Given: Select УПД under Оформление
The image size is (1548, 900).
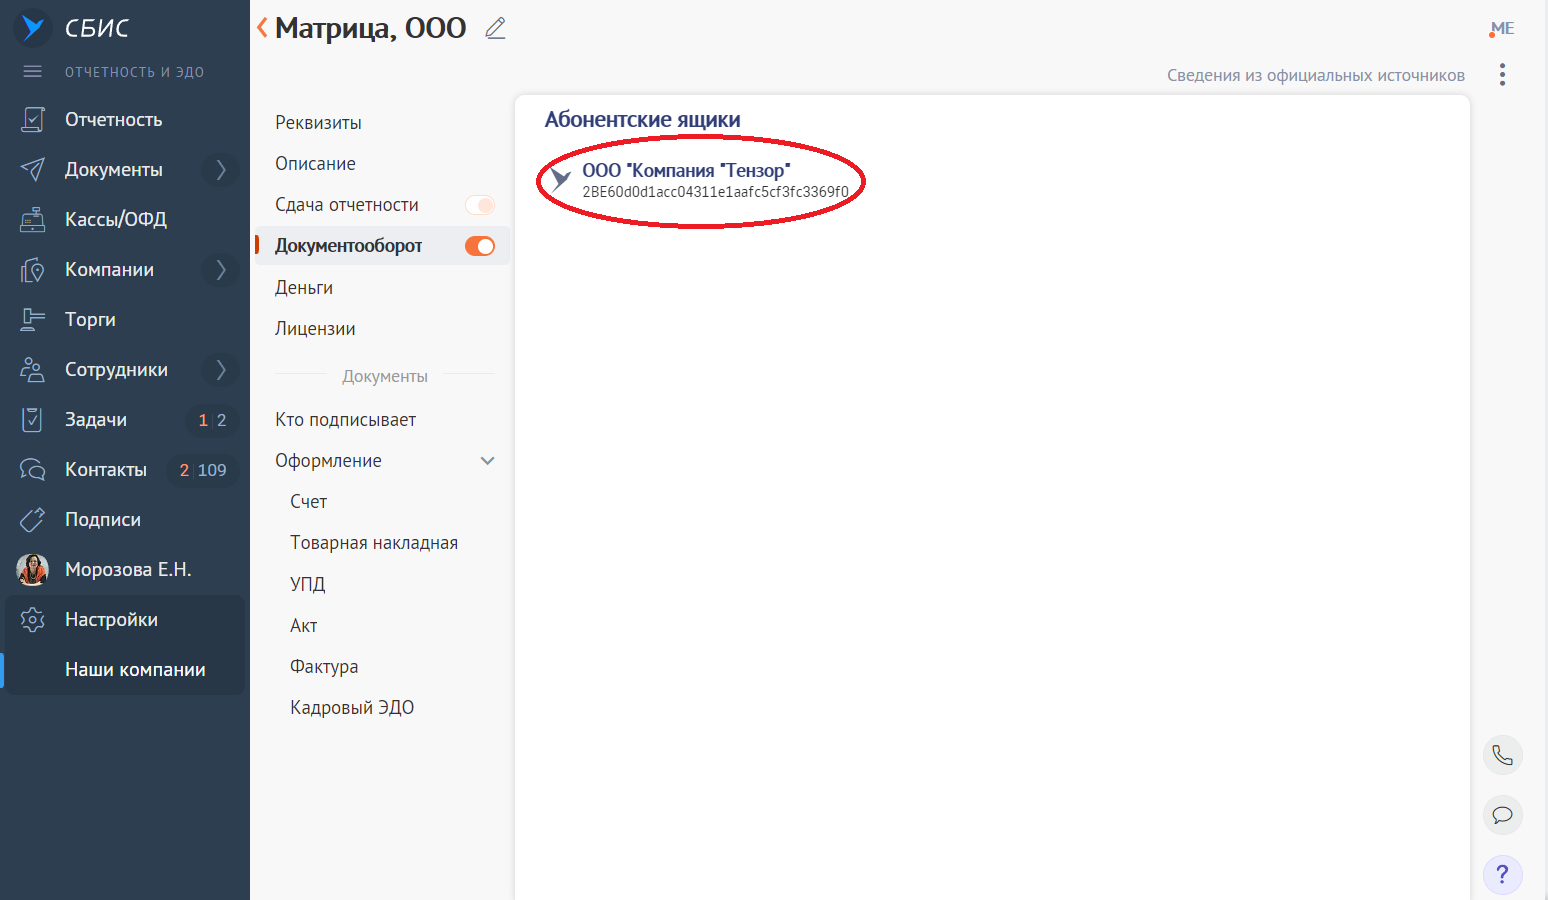Looking at the screenshot, I should [308, 584].
